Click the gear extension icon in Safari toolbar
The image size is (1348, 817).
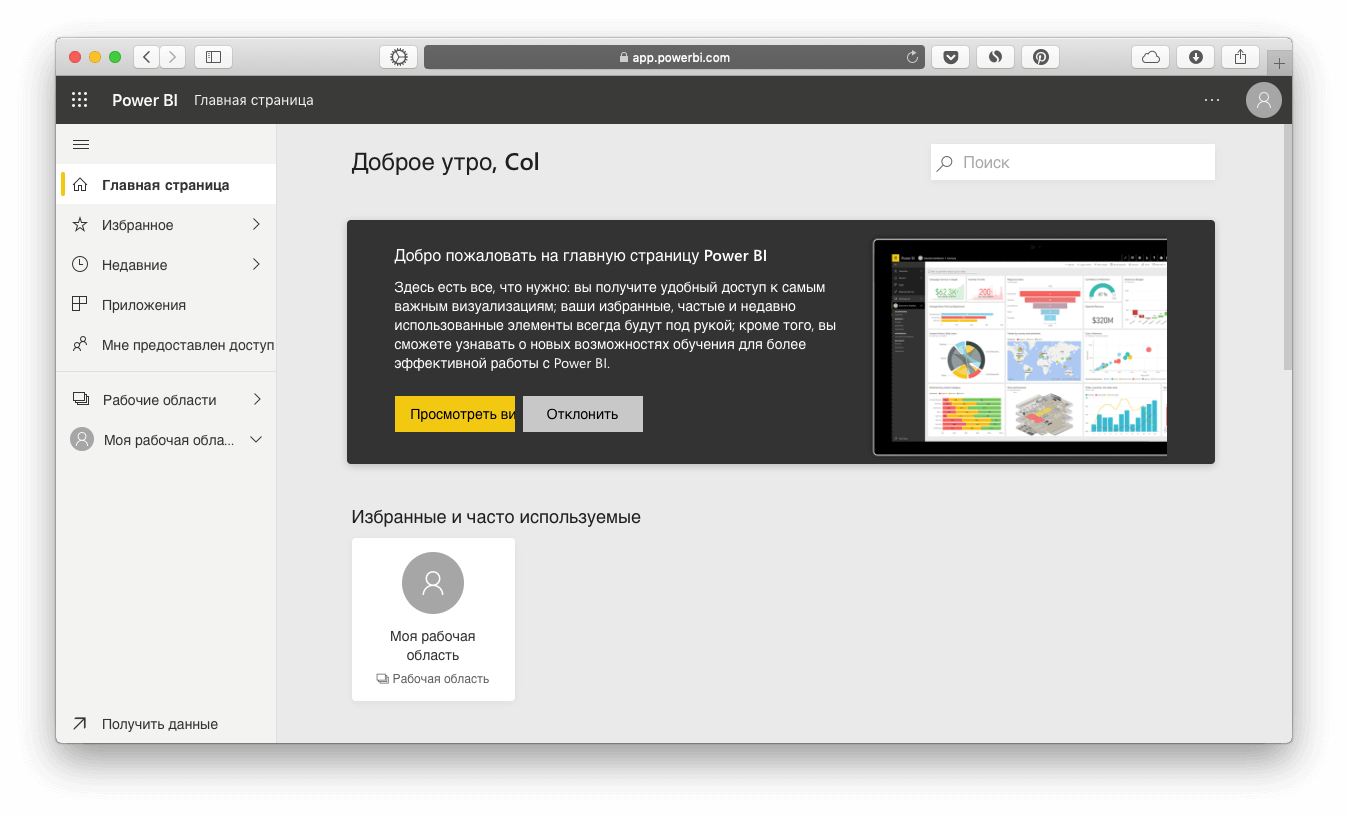(399, 57)
